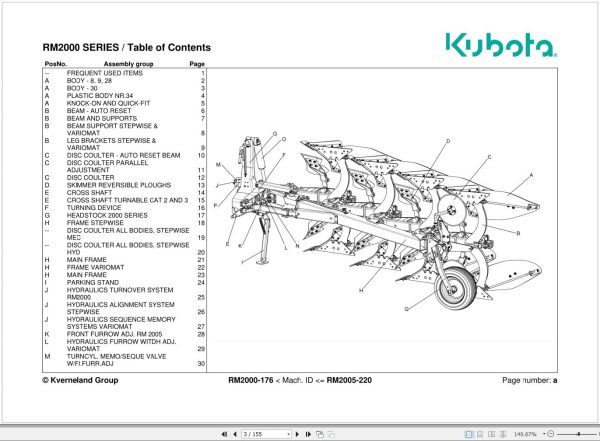Click the BODY - 30 entry
The width and height of the screenshot is (600, 441).
tap(82, 88)
